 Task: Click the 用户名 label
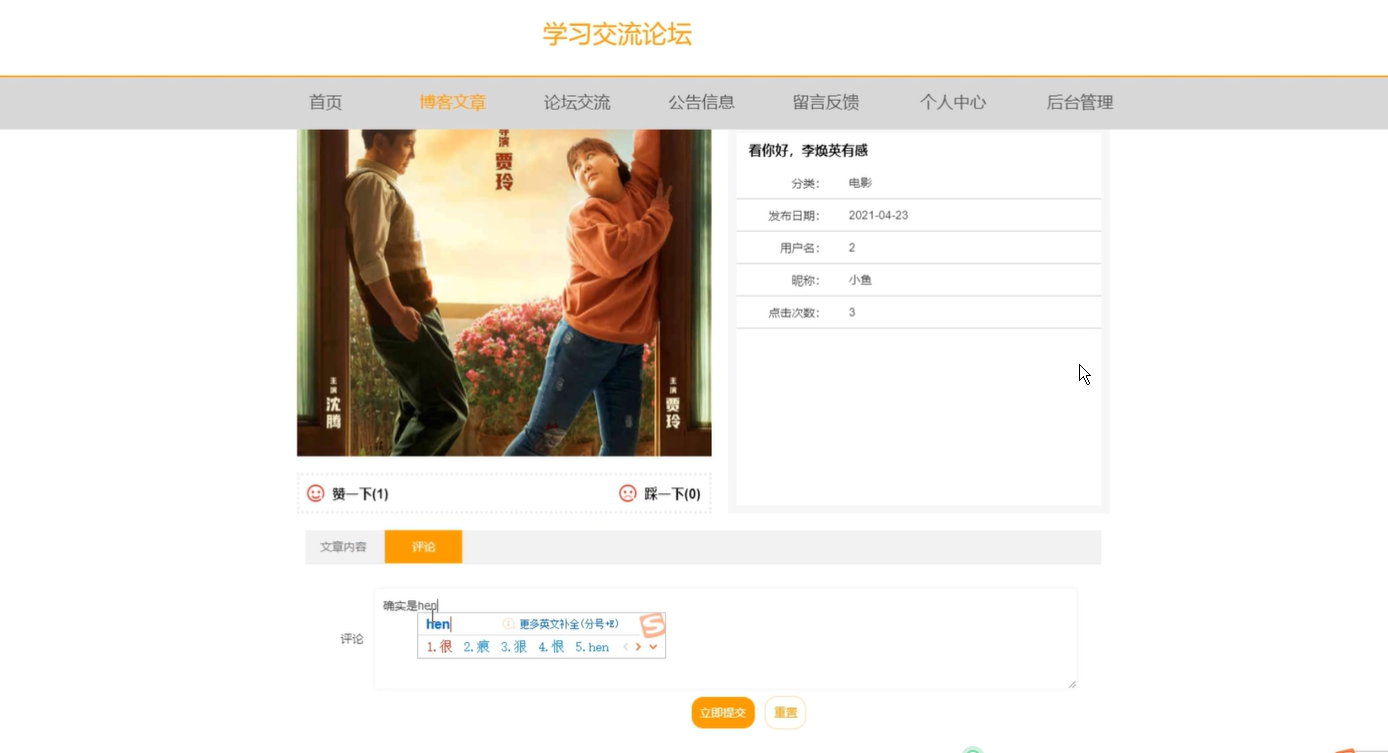click(x=800, y=248)
